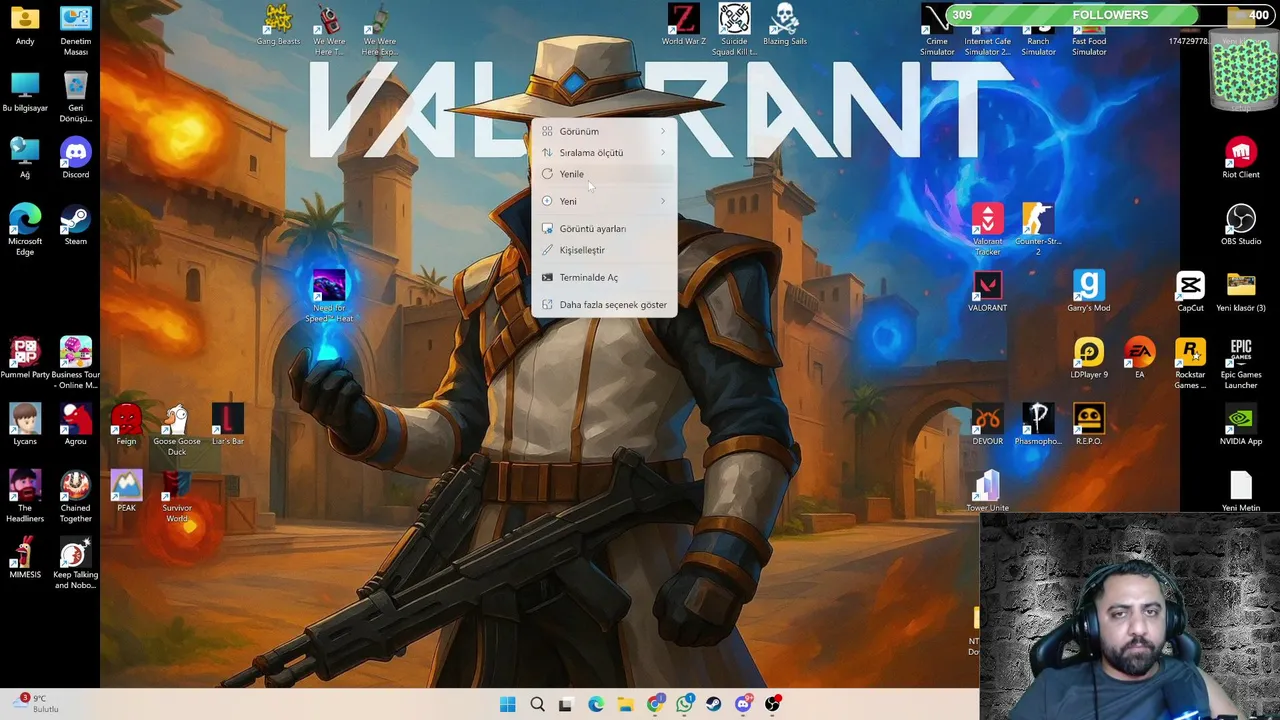Select the CapCut desktop icon
Viewport: 1280px width, 720px height.
point(1190,292)
